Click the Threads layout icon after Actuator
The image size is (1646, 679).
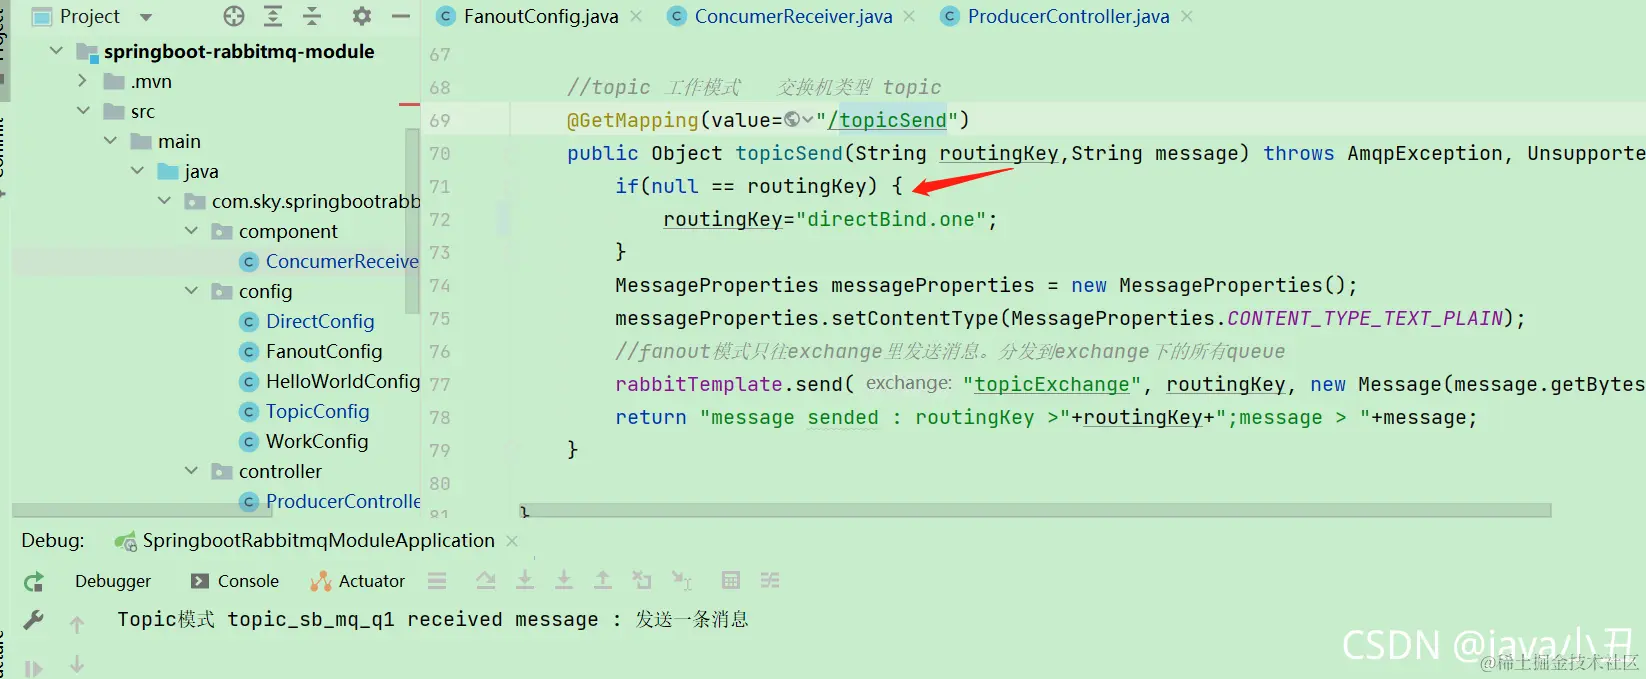point(437,580)
